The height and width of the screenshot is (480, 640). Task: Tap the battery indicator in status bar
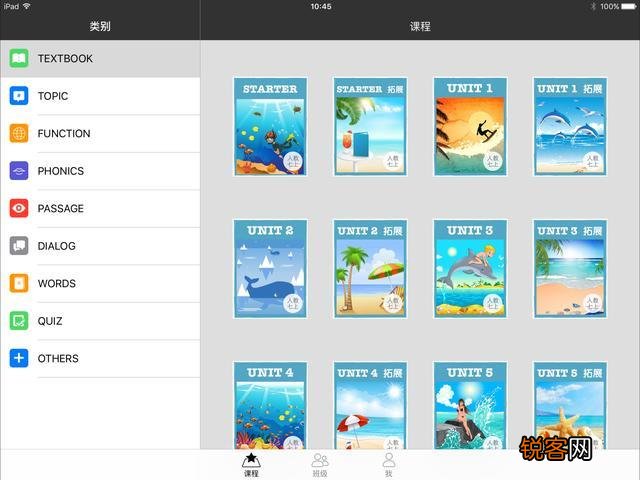[628, 7]
